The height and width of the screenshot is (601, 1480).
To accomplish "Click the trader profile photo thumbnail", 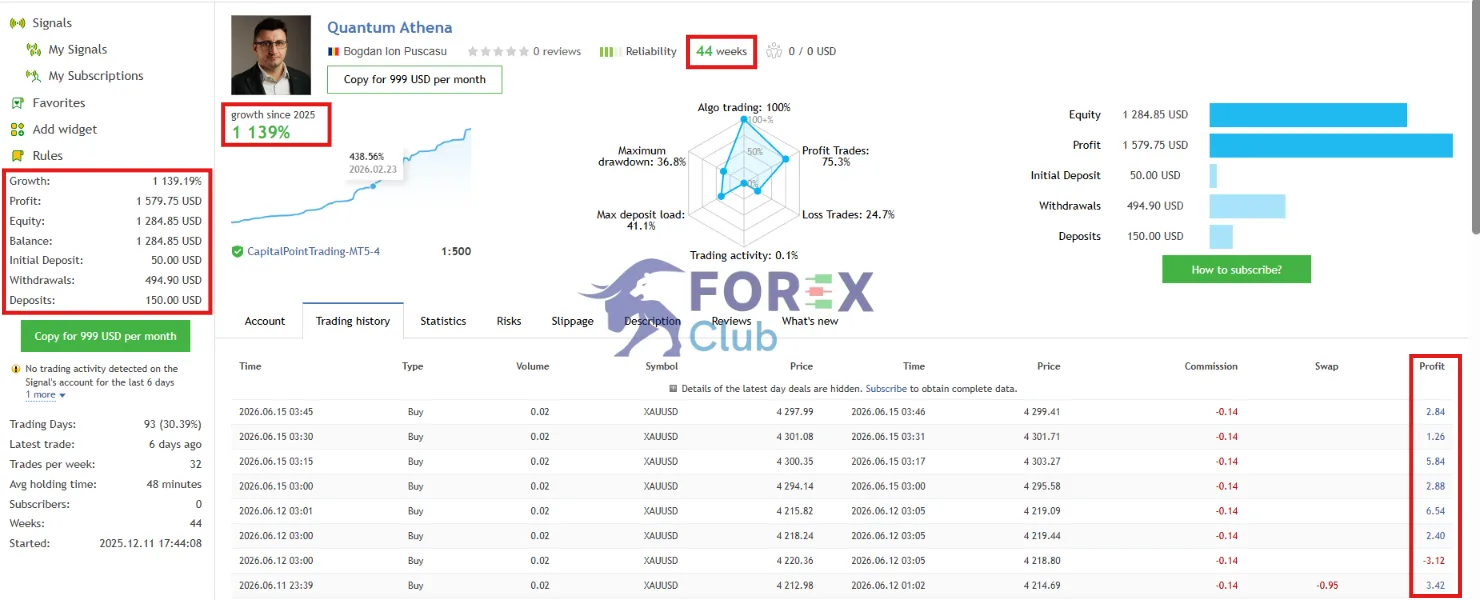I will point(271,55).
